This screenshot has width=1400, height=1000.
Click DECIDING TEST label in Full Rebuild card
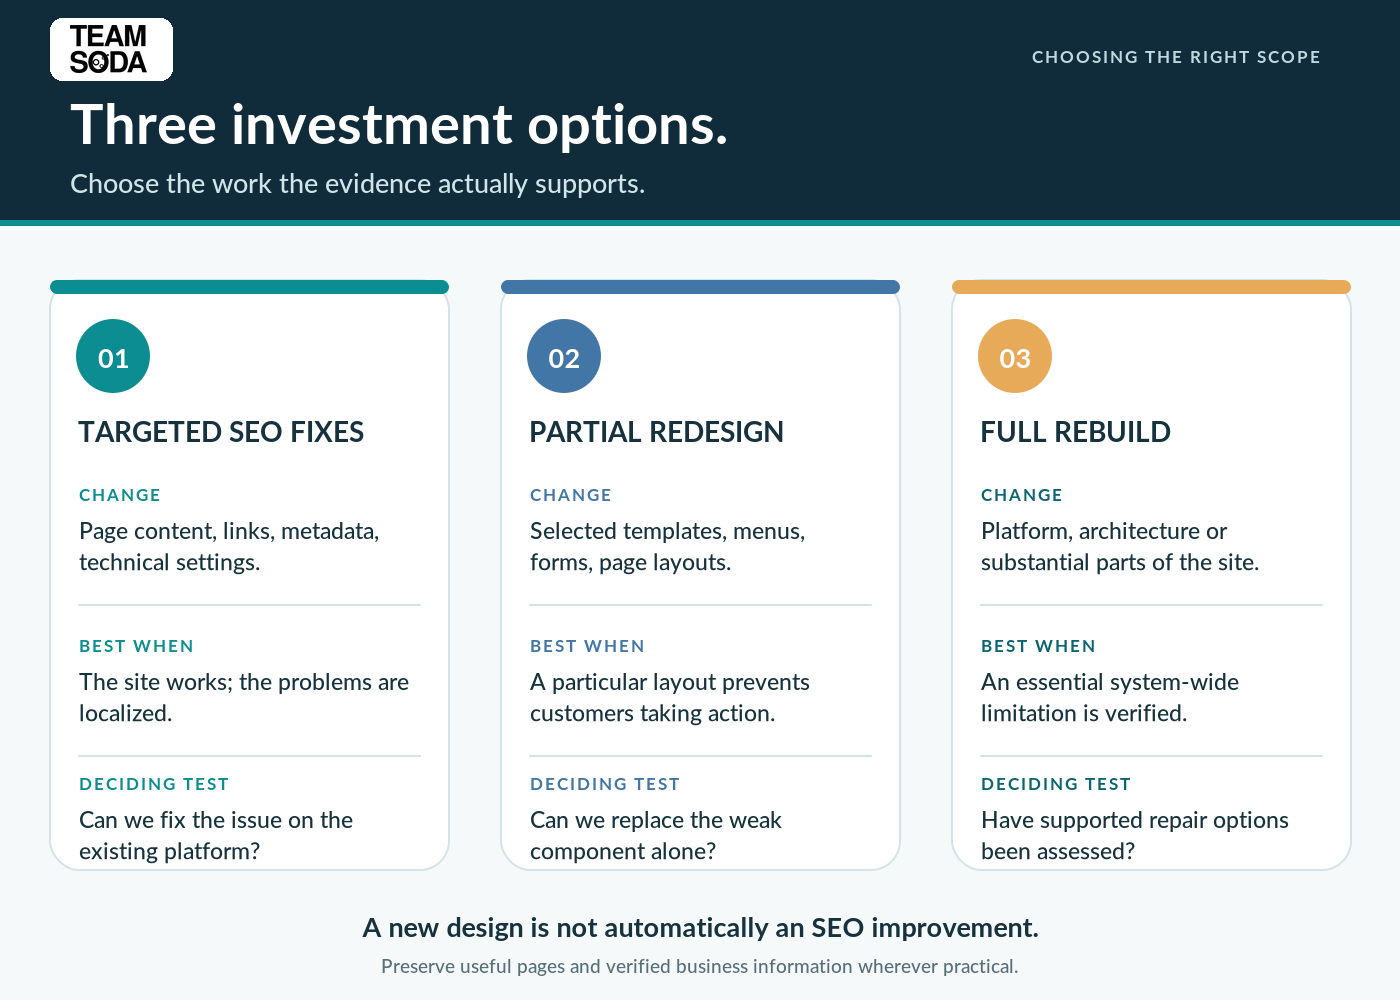click(x=1056, y=784)
